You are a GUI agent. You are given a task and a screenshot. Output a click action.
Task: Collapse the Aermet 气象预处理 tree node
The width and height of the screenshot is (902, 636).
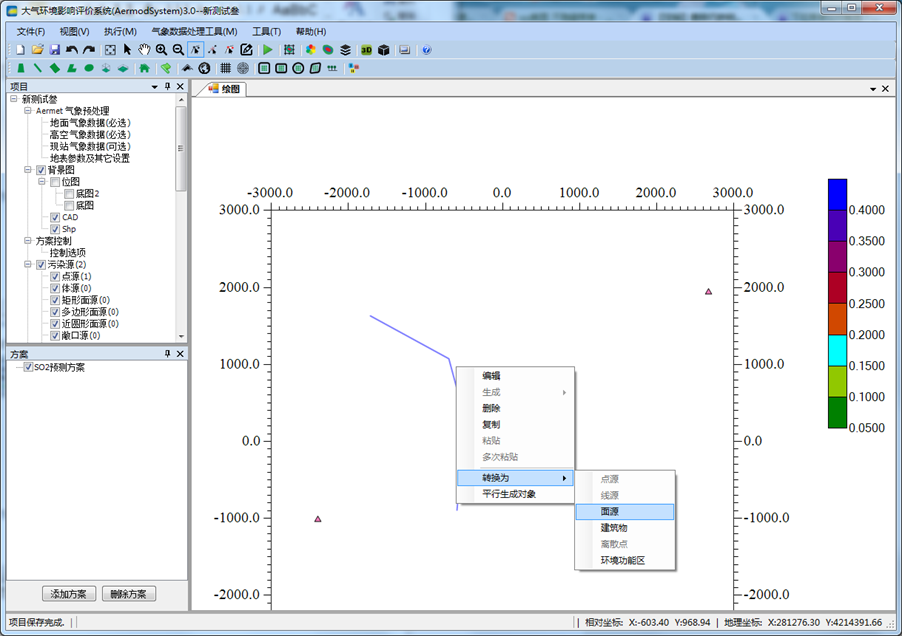pyautogui.click(x=28, y=111)
